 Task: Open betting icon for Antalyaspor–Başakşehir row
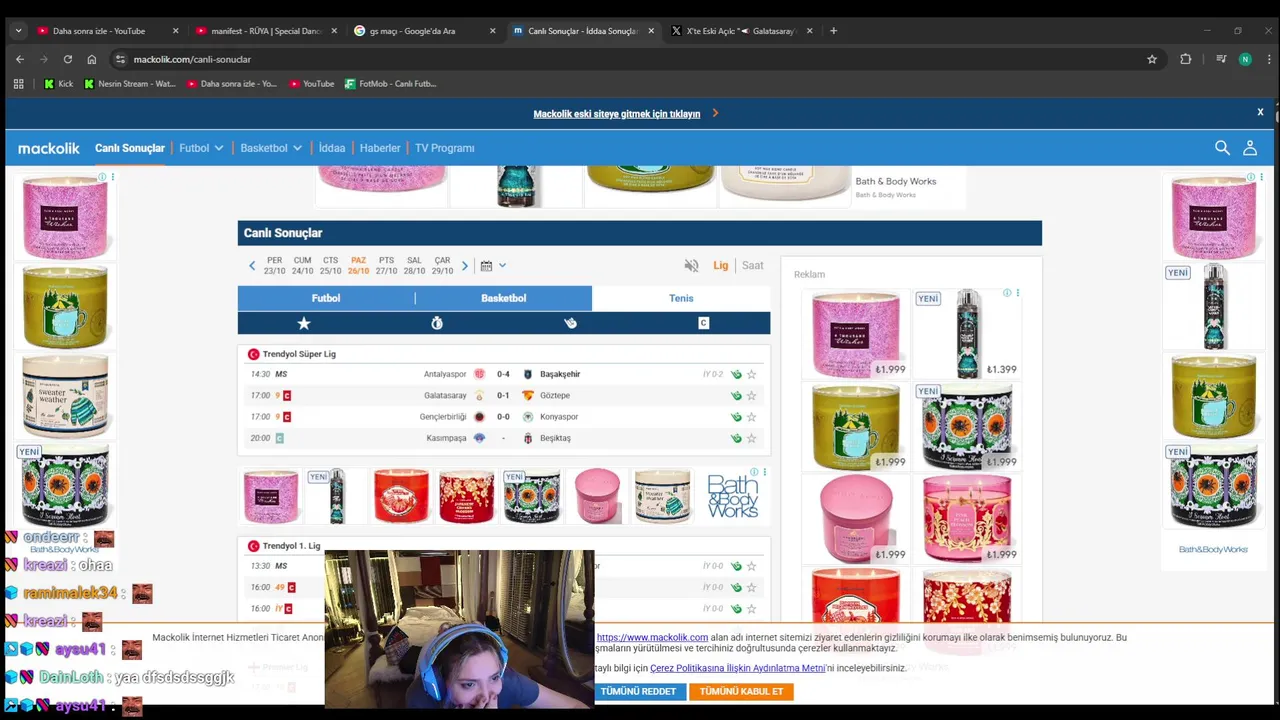pos(736,374)
